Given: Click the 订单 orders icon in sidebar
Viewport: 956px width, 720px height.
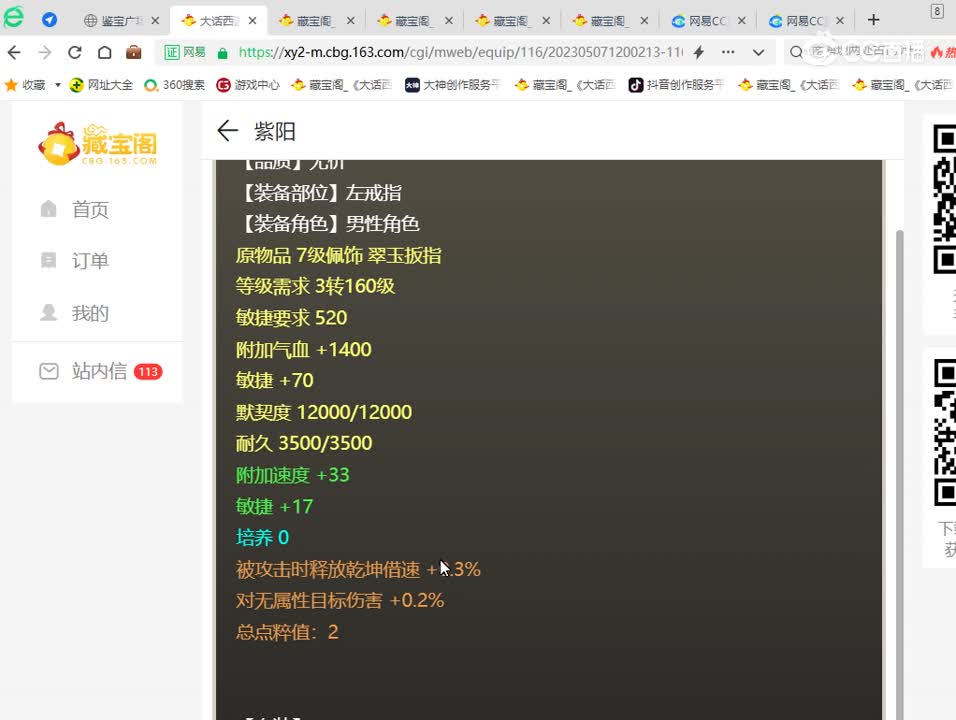Looking at the screenshot, I should point(49,259).
